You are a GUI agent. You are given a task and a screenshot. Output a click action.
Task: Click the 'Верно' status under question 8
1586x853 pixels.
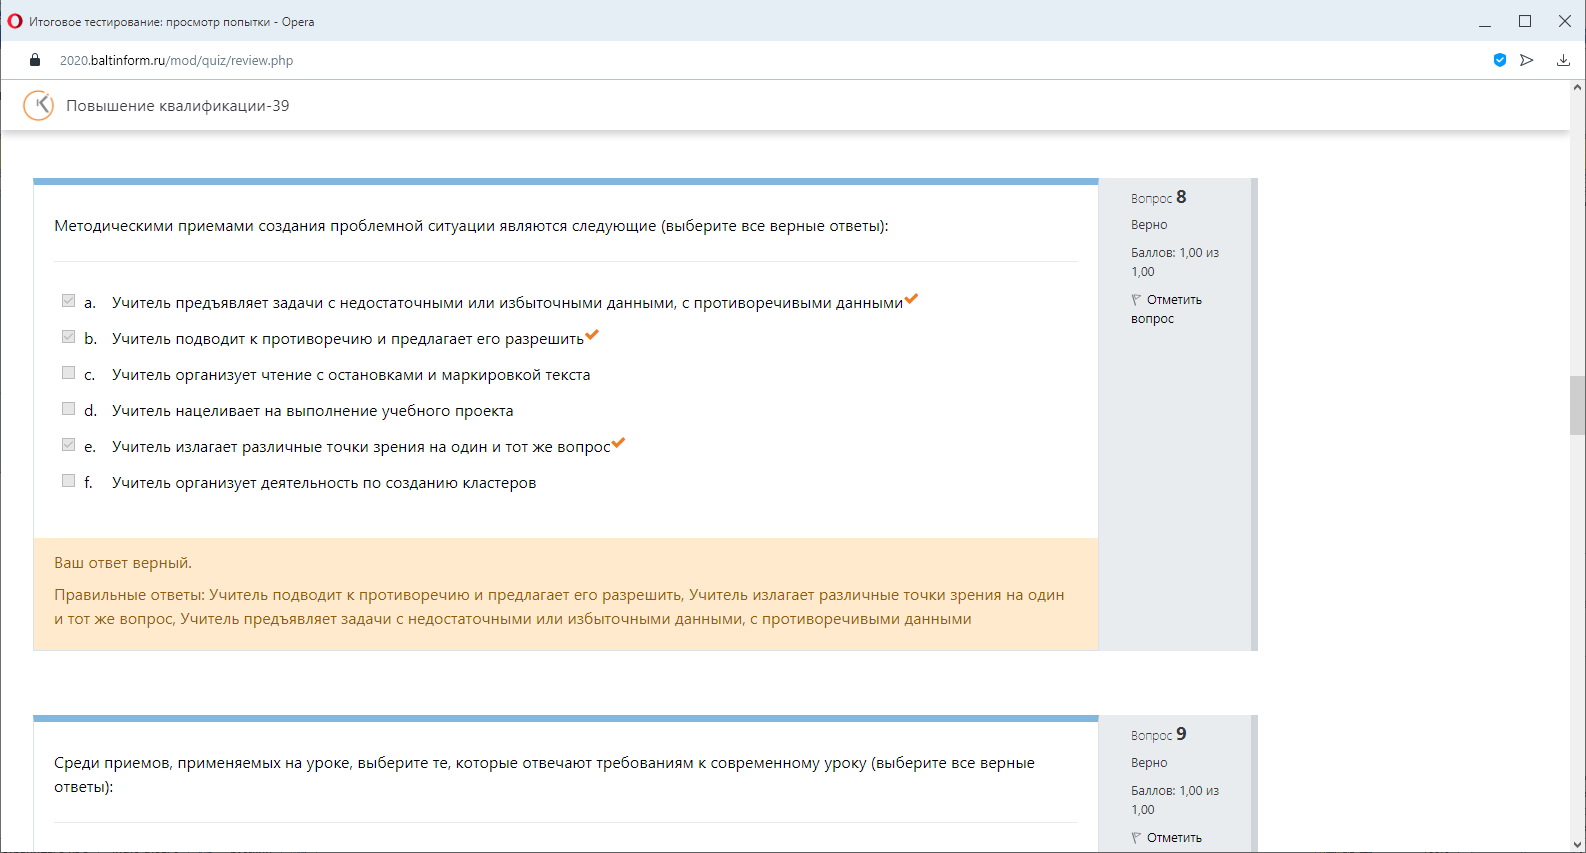click(x=1149, y=225)
